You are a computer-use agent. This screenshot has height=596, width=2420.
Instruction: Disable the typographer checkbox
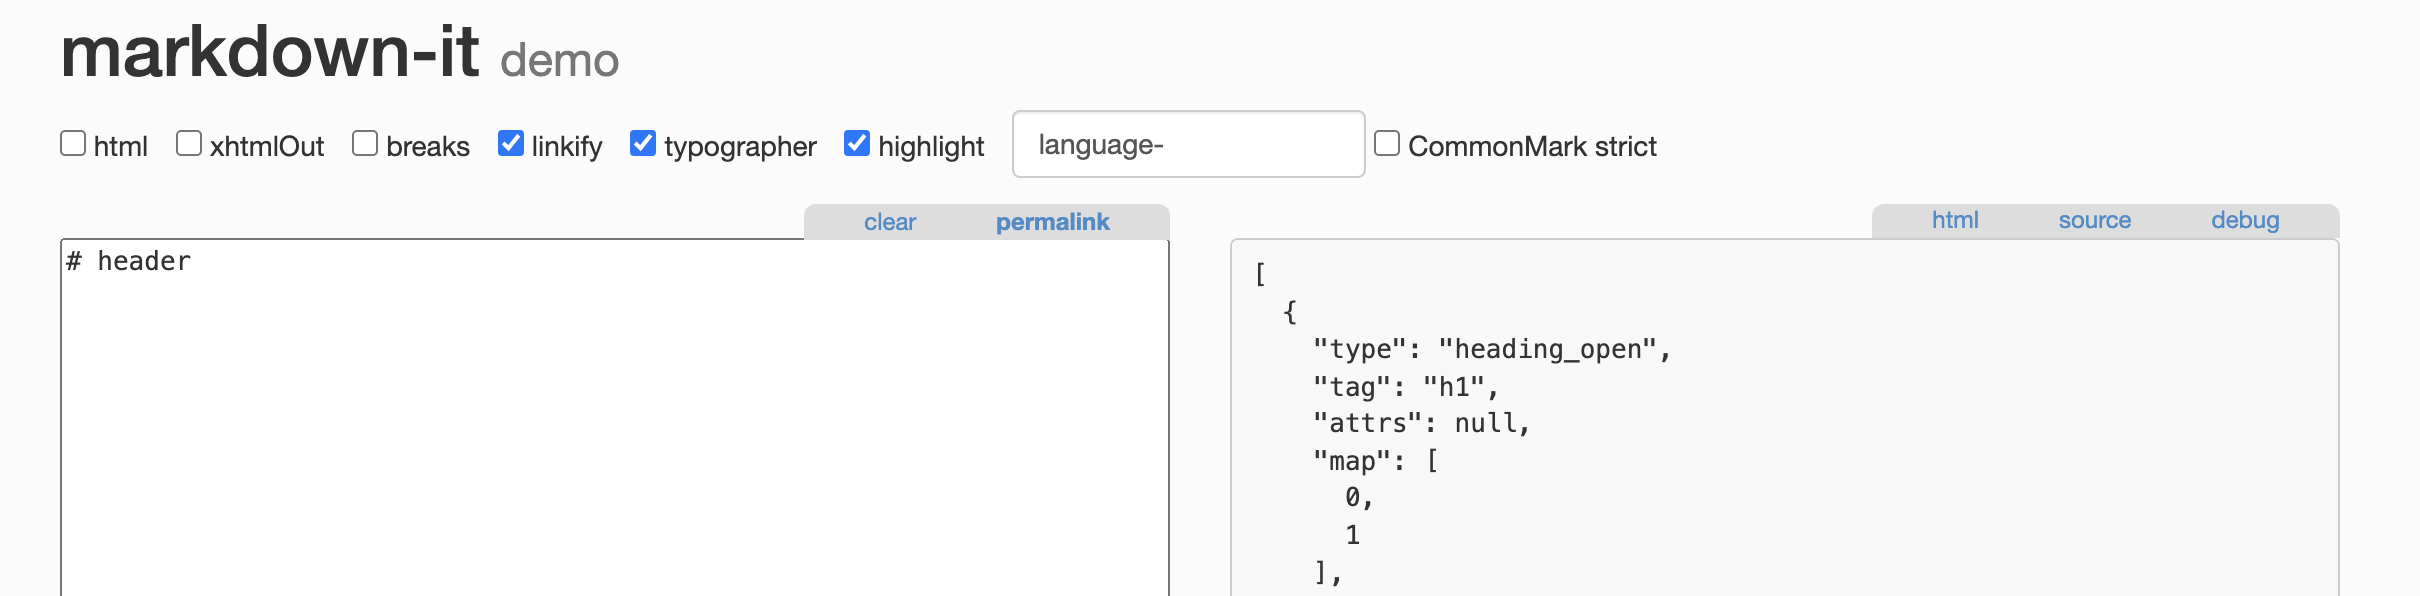pos(643,144)
